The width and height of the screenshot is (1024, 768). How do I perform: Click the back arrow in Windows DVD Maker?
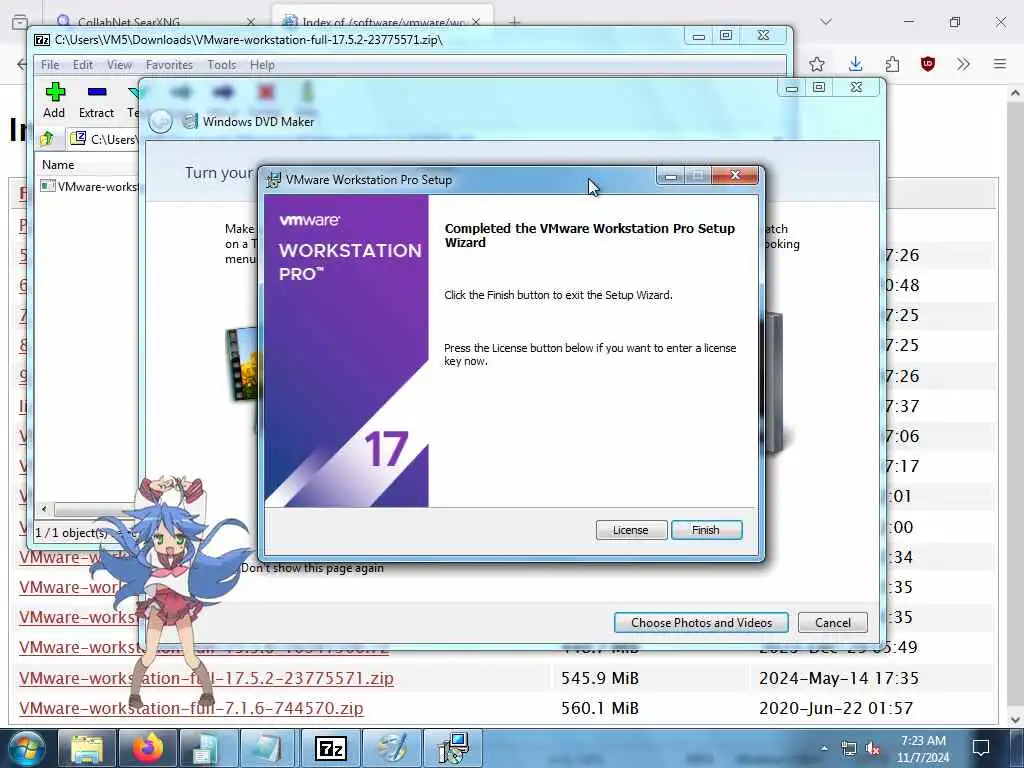click(x=160, y=121)
